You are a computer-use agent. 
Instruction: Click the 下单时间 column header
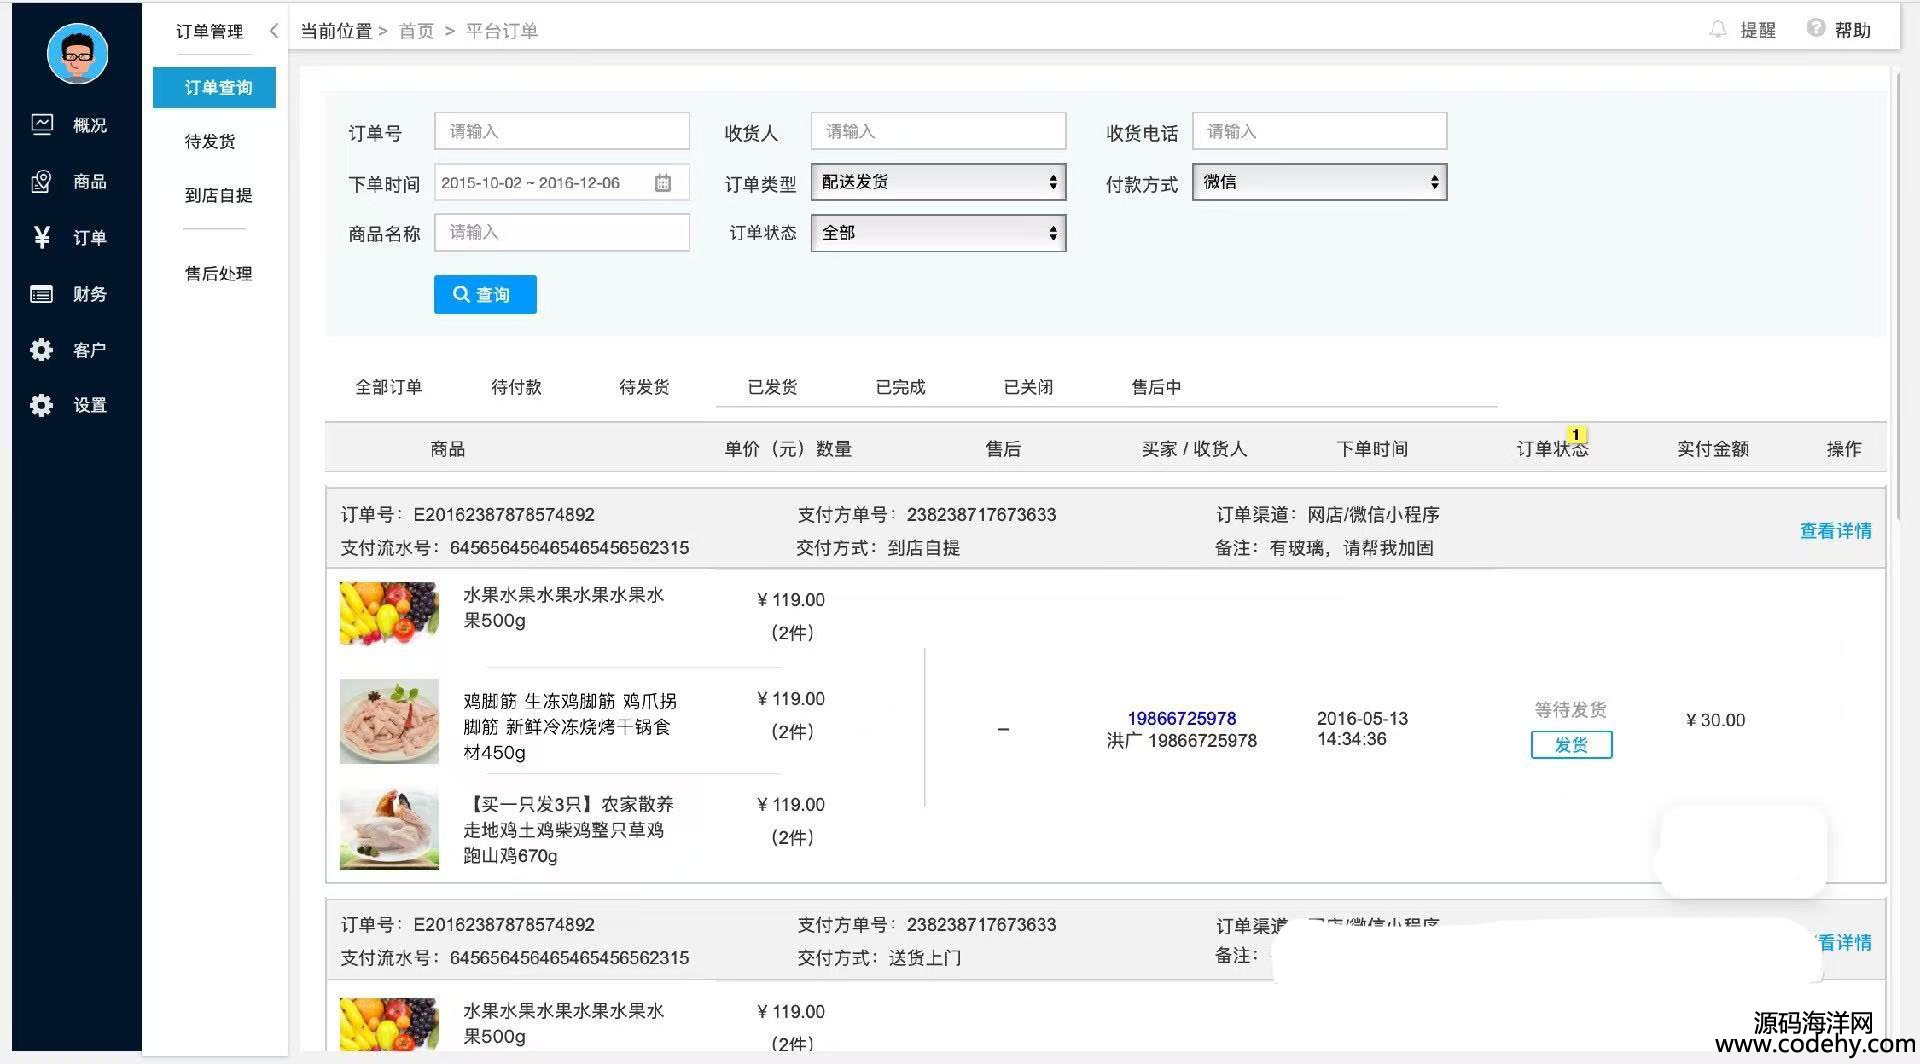pyautogui.click(x=1372, y=449)
